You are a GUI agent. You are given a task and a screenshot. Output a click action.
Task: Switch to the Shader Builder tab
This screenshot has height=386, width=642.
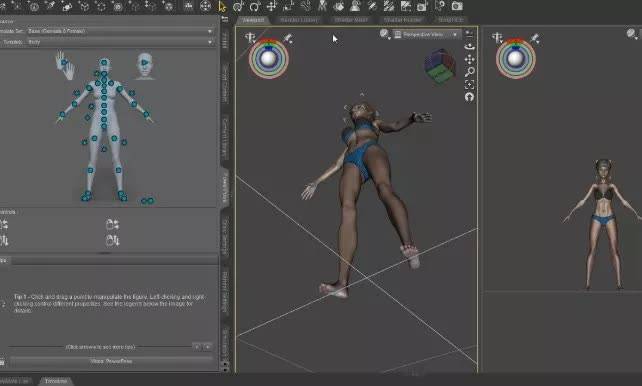(402, 20)
